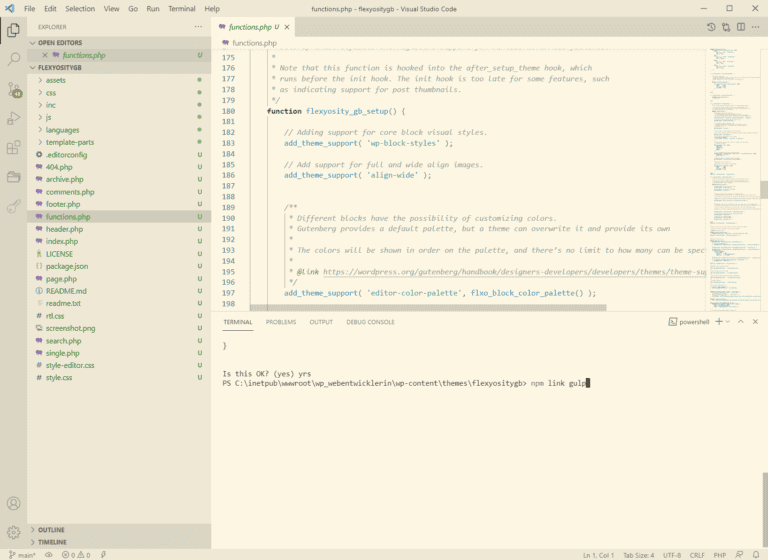The width and height of the screenshot is (768, 560).
Task: Go to line via Ln 1, Col 1
Action: point(598,555)
